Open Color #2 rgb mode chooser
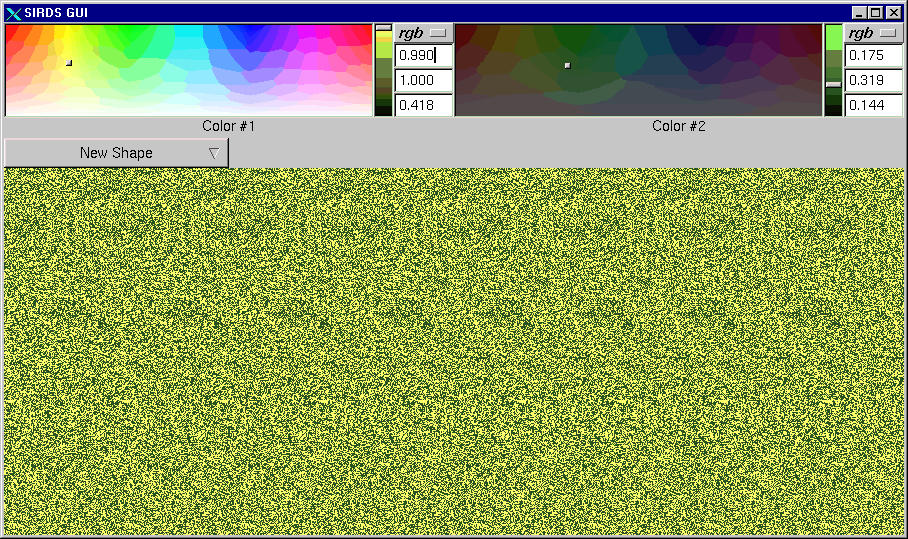The height and width of the screenshot is (539, 908). coord(874,33)
